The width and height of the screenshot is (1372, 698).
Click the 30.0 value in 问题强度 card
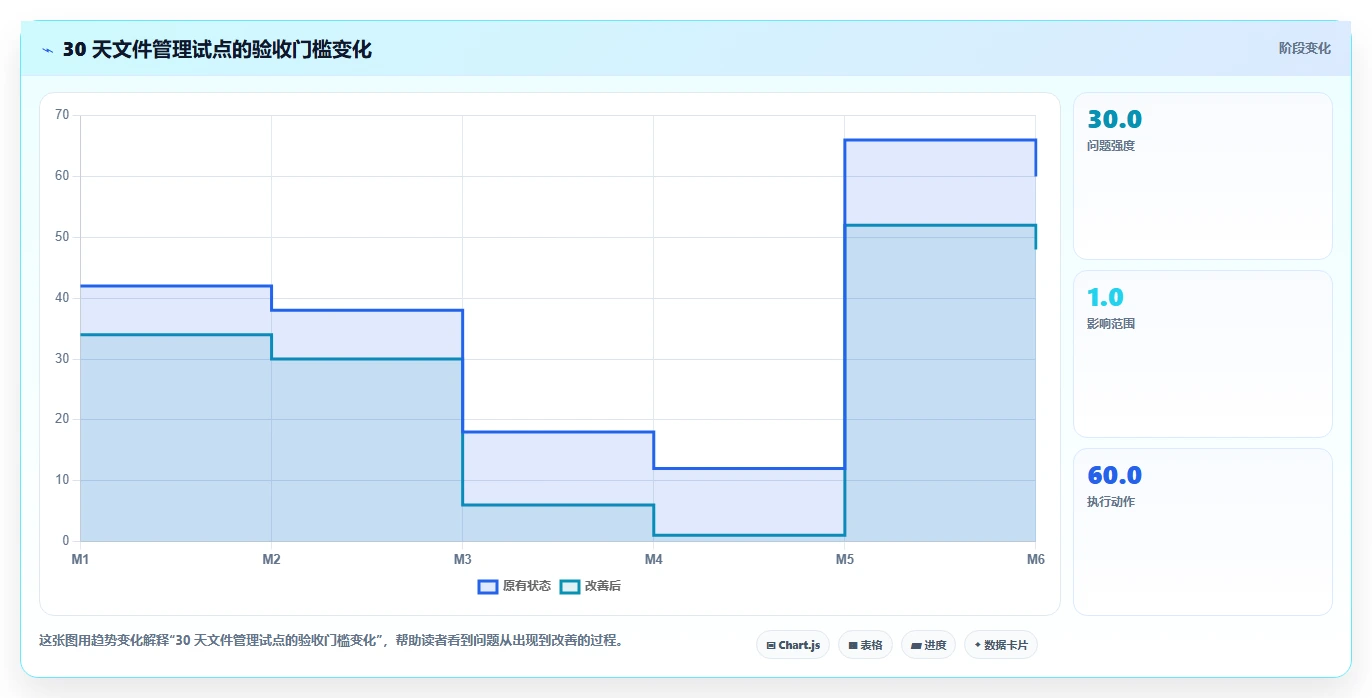click(x=1114, y=120)
